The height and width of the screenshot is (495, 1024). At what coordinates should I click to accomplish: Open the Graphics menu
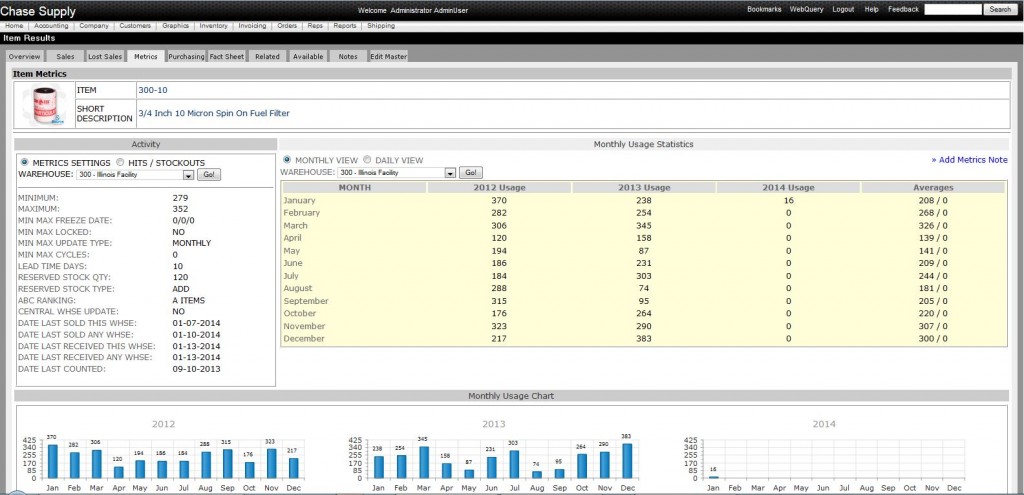tap(176, 26)
